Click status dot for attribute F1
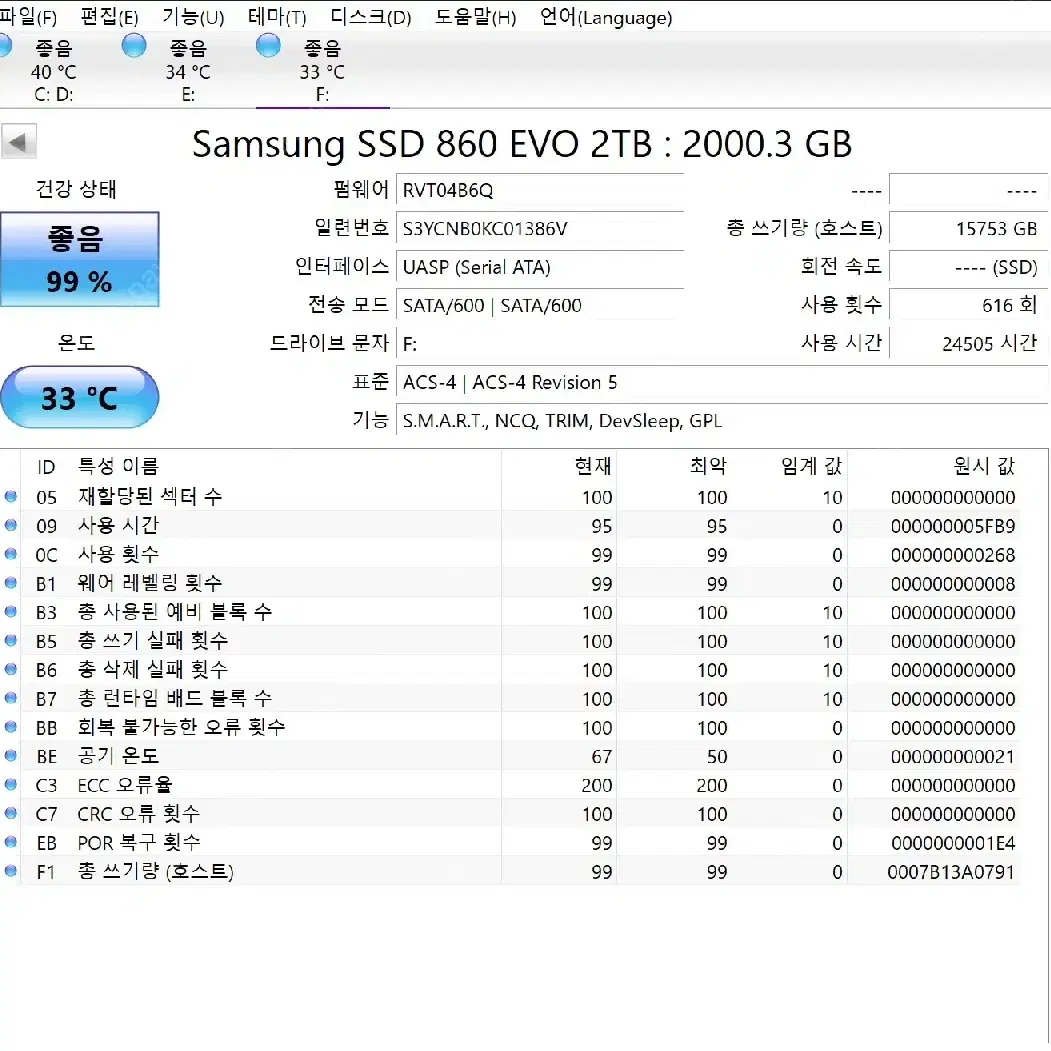Screen dimensions: 1051x1051 (11, 871)
